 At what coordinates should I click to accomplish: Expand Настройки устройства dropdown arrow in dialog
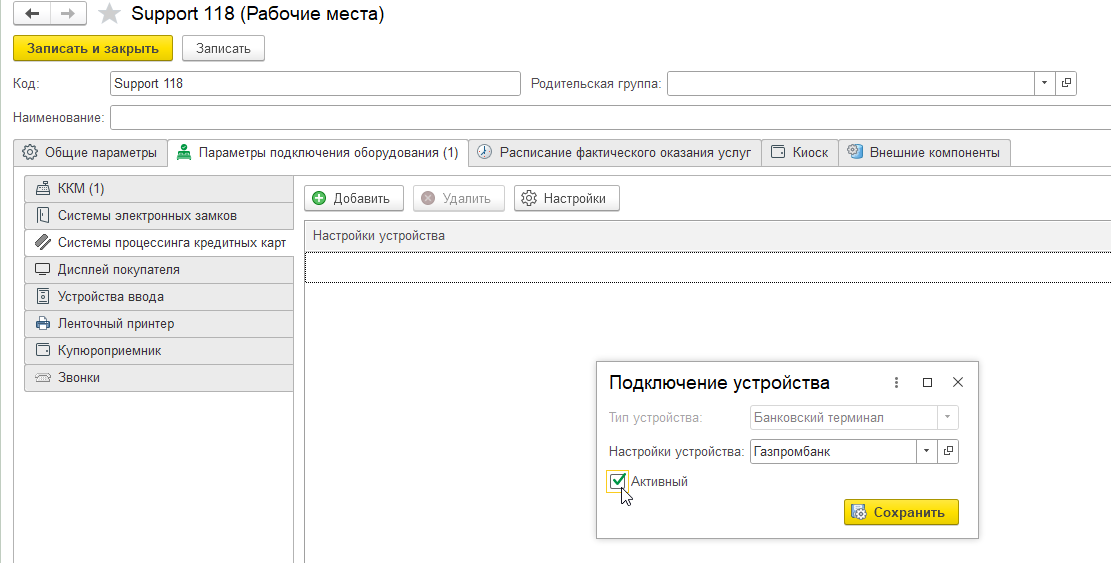(x=926, y=451)
